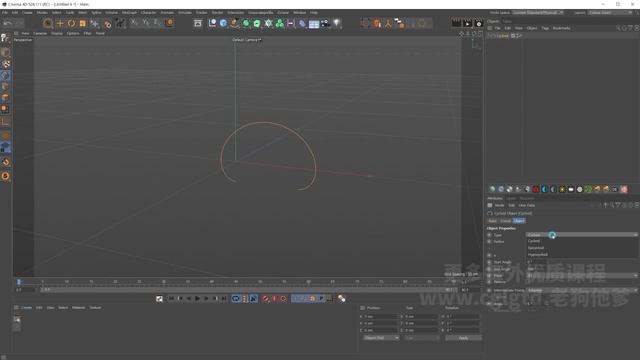Switch to Takes tab
This screenshot has width=640, height=360.
pyautogui.click(x=507, y=21)
